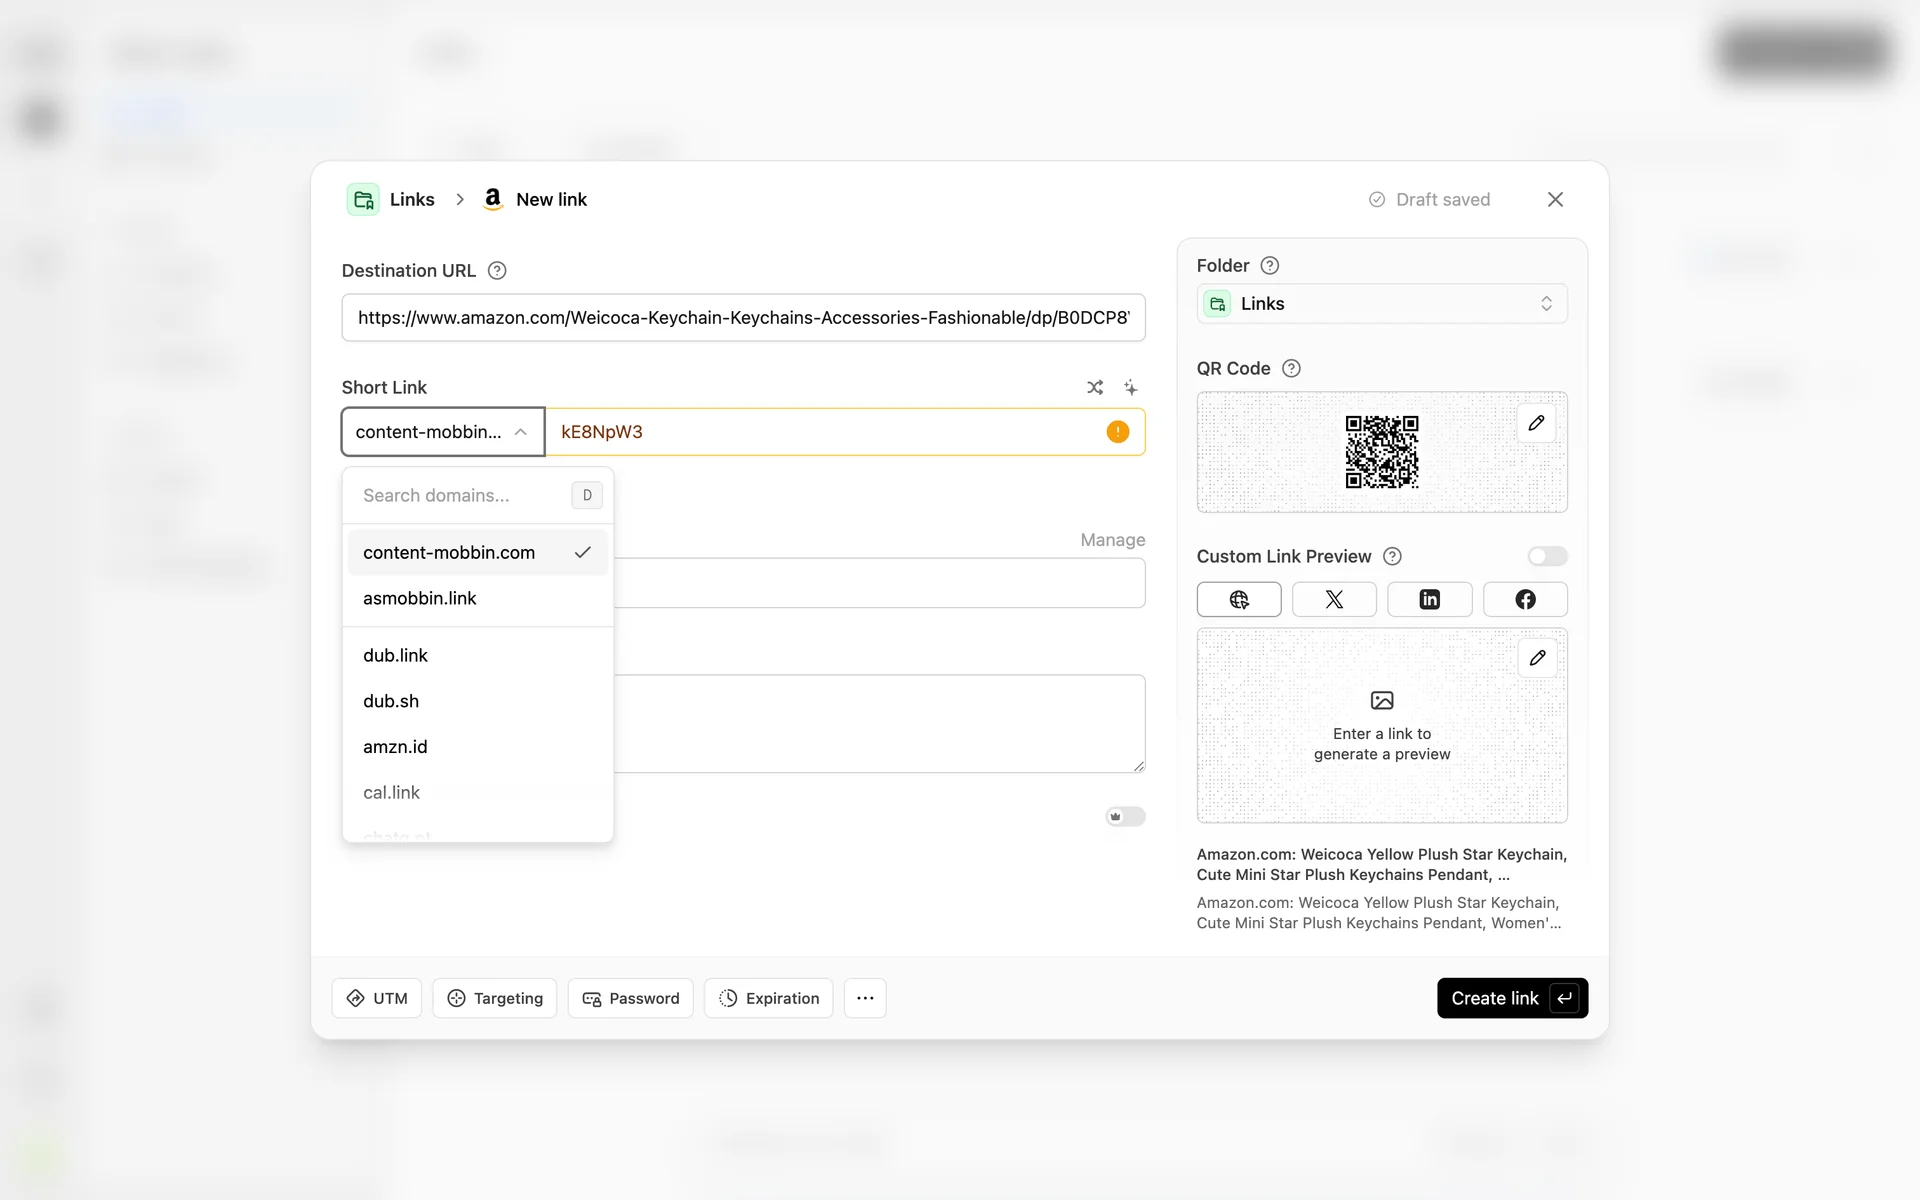Enable the Custom Link Preview toggle
Screen dimensions: 1920x1200
[x=1546, y=556]
